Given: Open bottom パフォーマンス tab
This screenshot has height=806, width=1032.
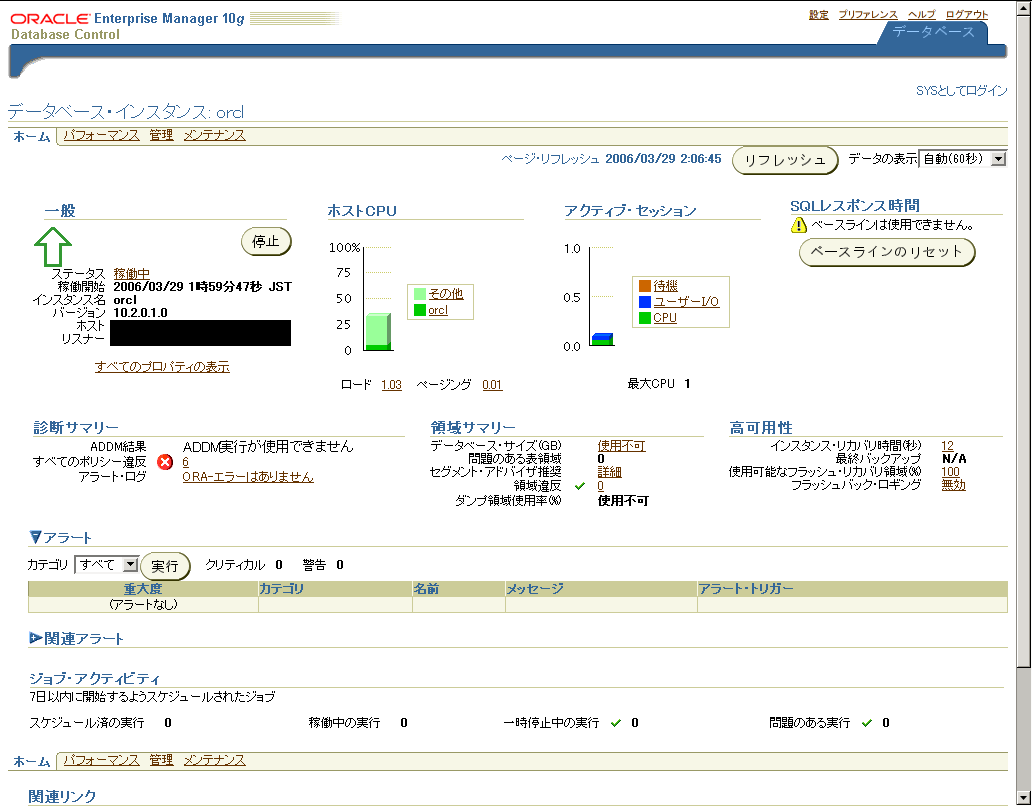Looking at the screenshot, I should pyautogui.click(x=101, y=760).
